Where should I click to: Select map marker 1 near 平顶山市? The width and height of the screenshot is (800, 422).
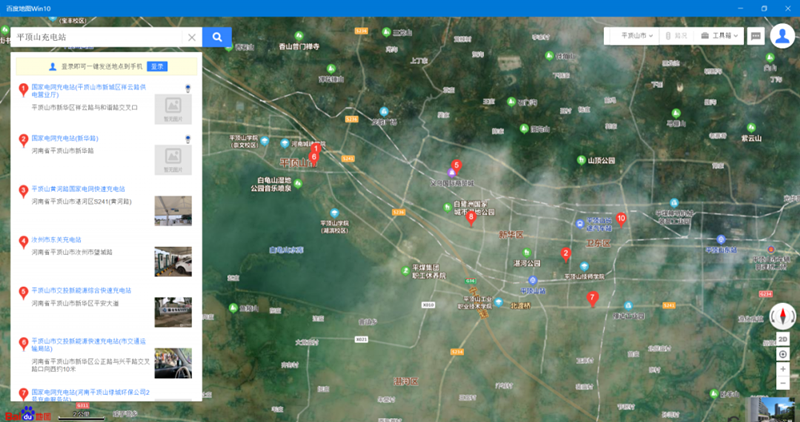coord(316,148)
